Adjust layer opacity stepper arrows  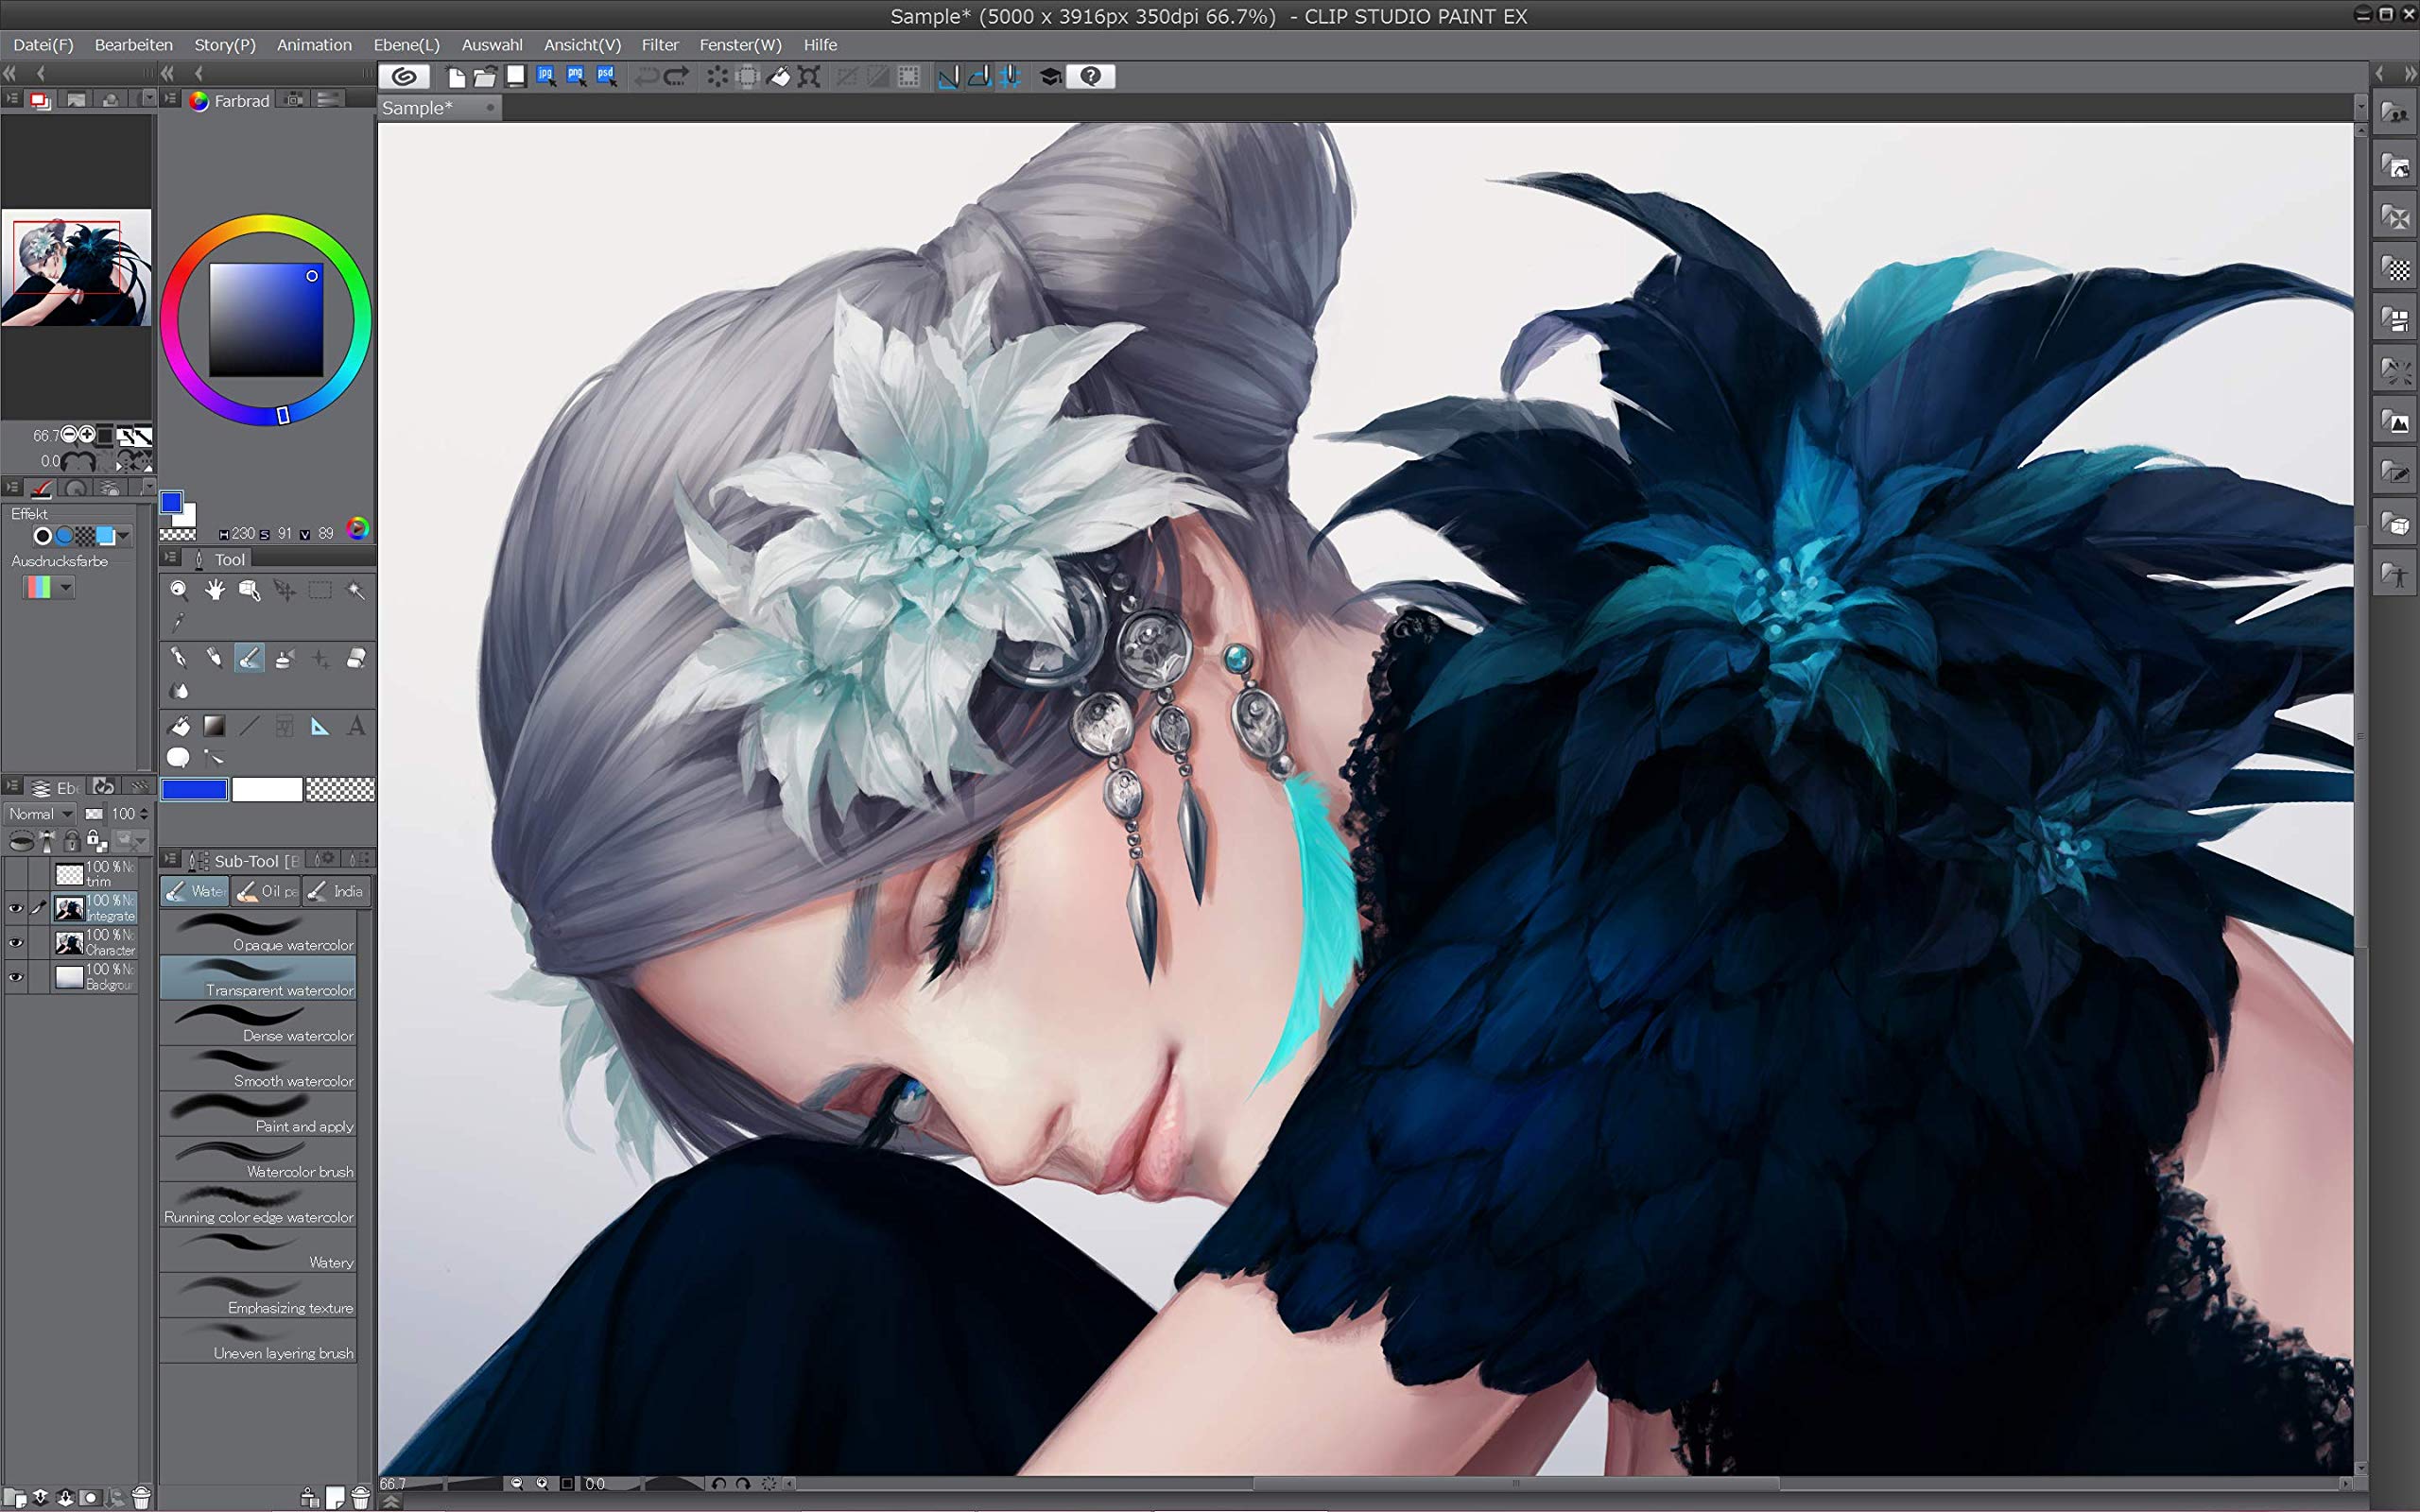144,814
